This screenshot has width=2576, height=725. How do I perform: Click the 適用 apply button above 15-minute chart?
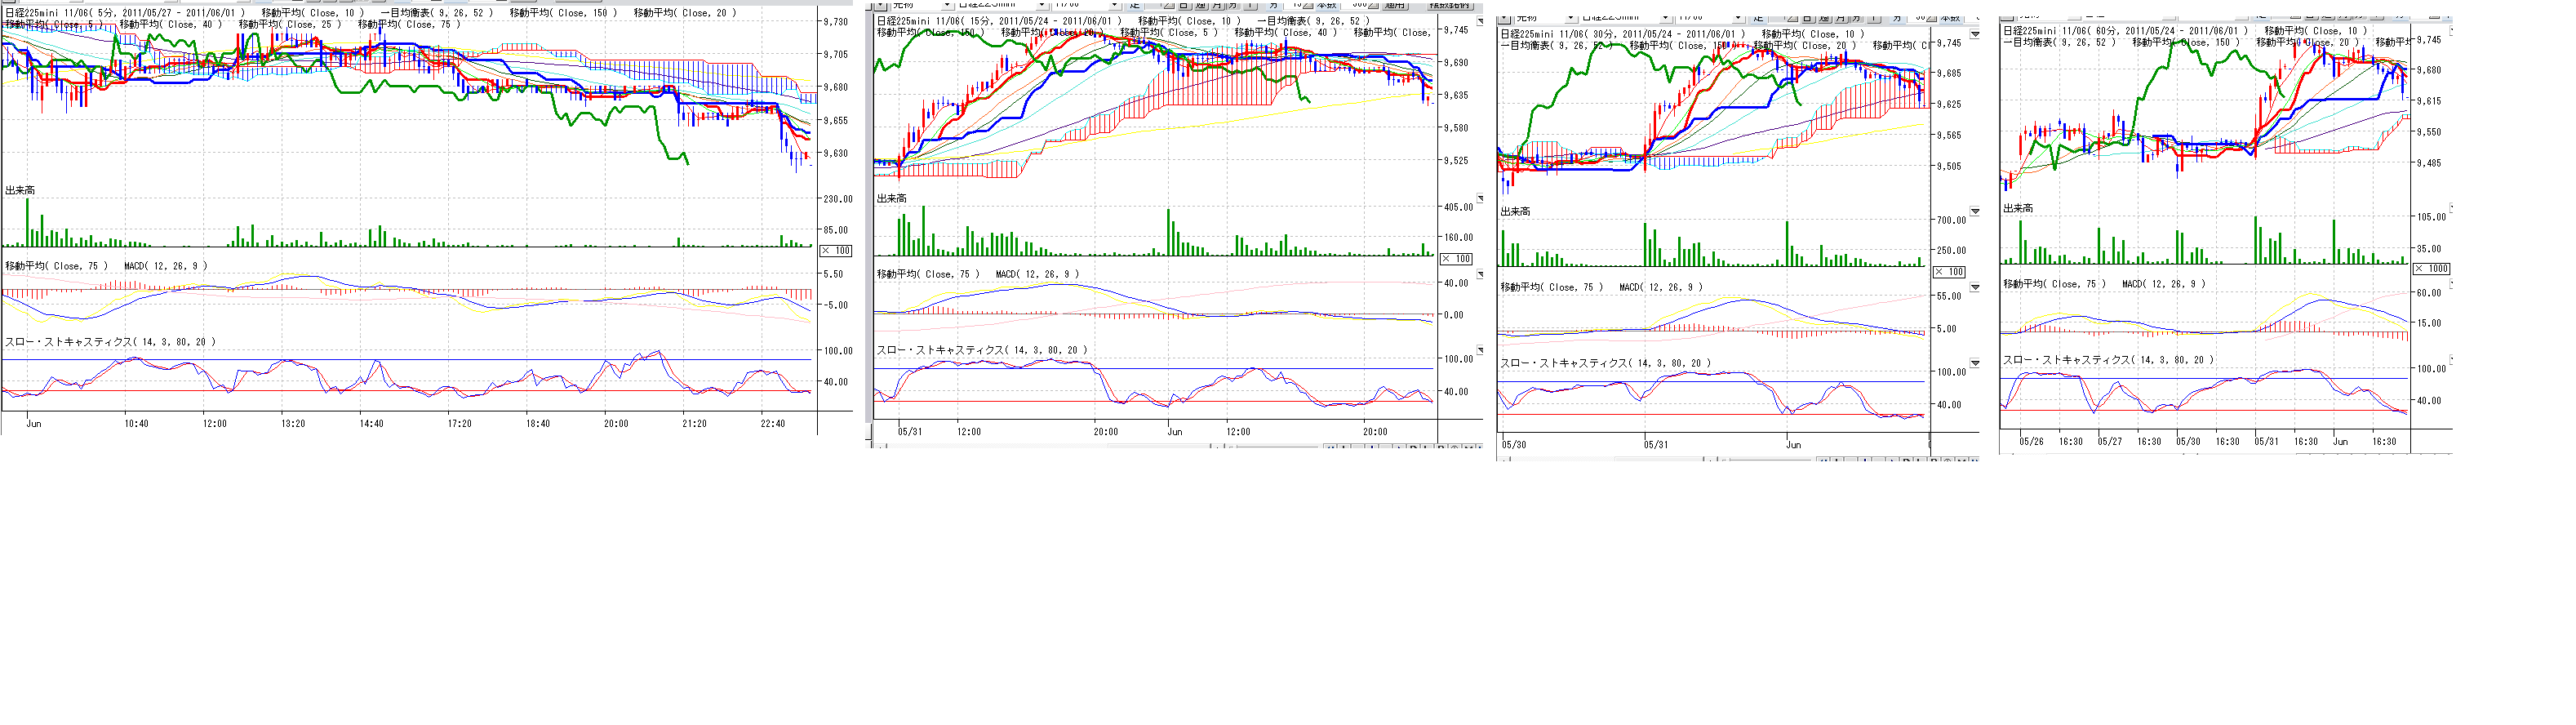click(1394, 5)
